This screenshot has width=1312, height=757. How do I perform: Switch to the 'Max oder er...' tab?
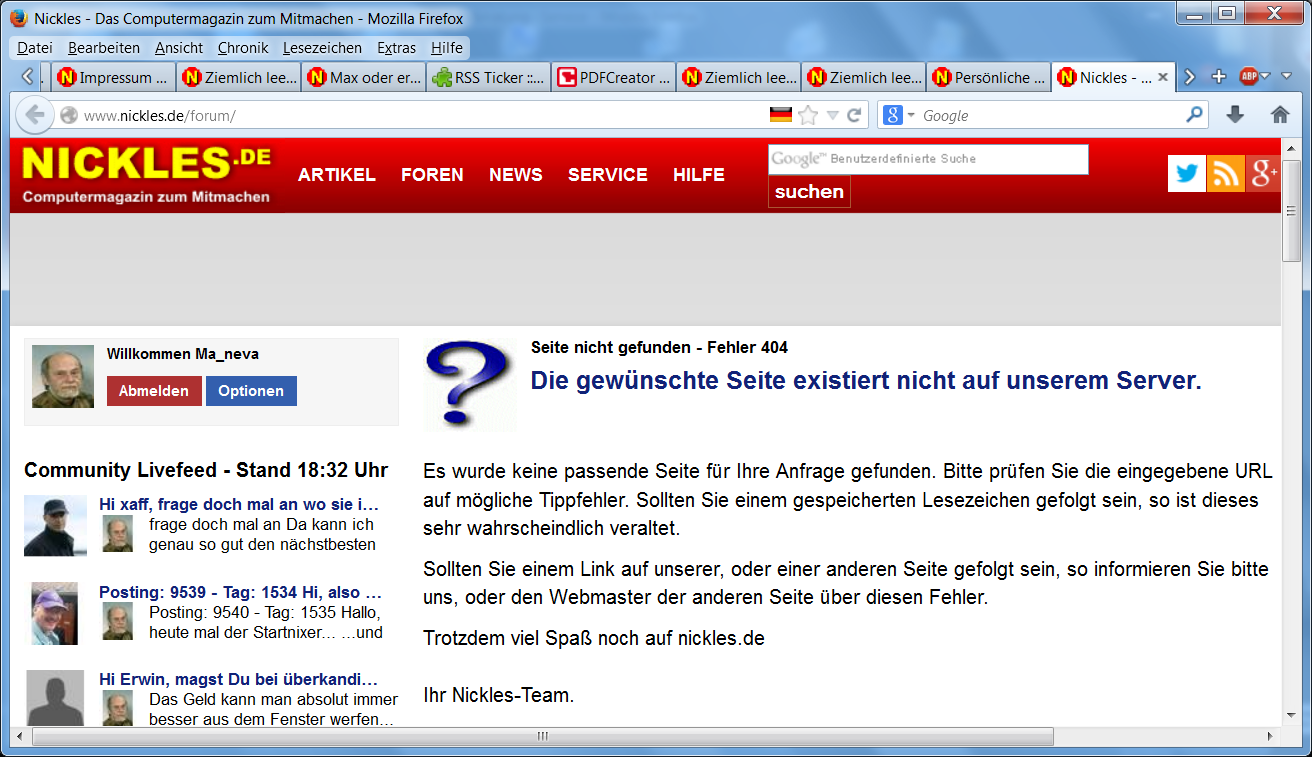pyautogui.click(x=363, y=77)
